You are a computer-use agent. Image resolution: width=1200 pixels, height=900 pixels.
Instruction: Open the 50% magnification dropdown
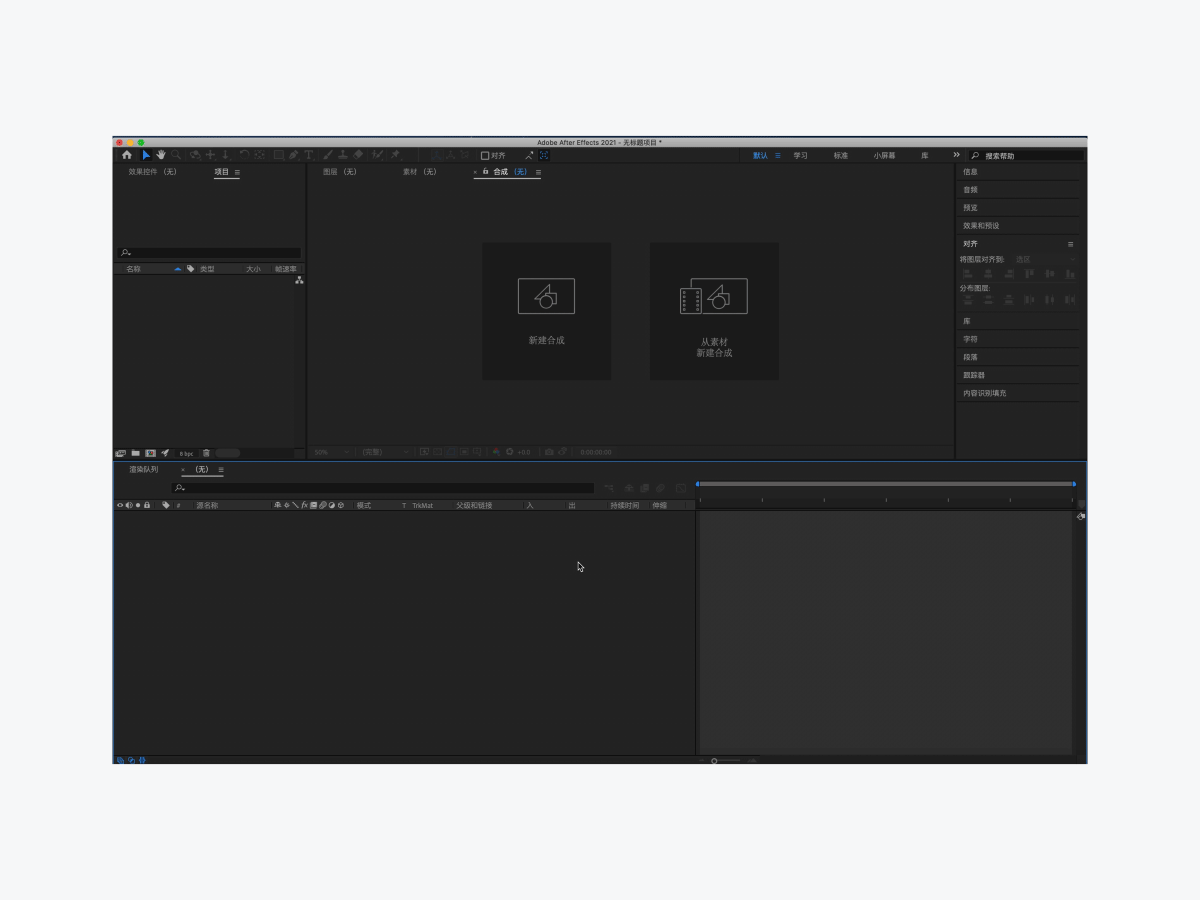point(332,452)
